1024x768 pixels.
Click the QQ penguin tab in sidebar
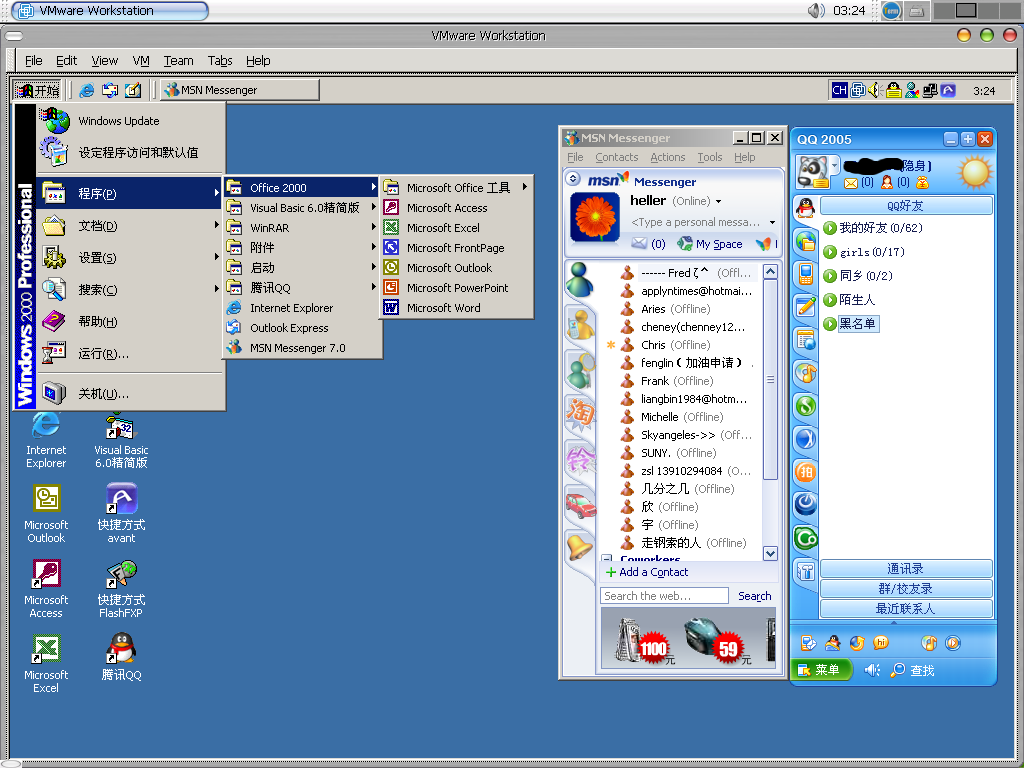click(x=806, y=208)
